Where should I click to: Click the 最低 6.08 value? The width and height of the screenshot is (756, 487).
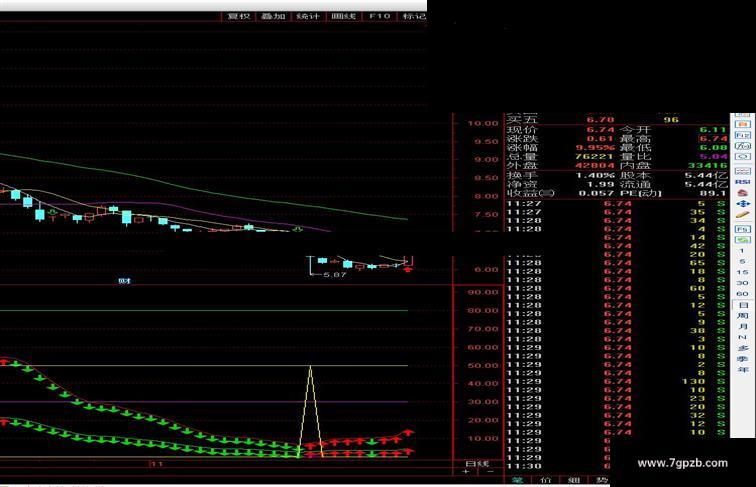[714, 148]
